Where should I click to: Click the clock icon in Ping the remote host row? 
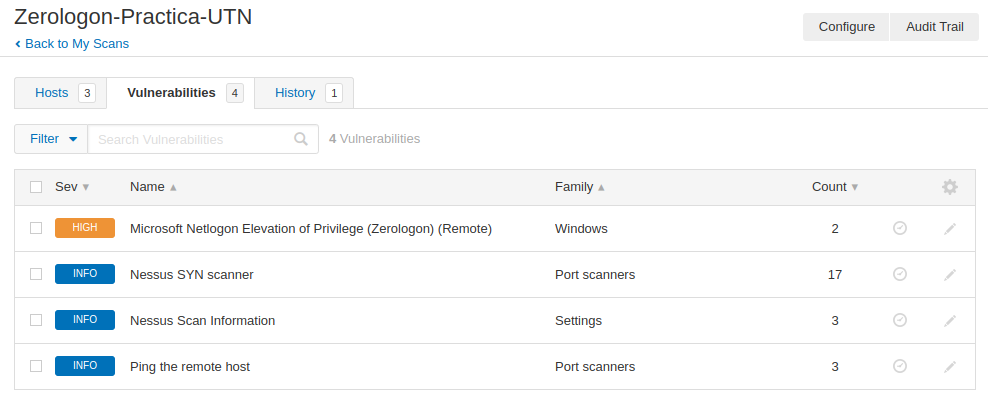(900, 366)
